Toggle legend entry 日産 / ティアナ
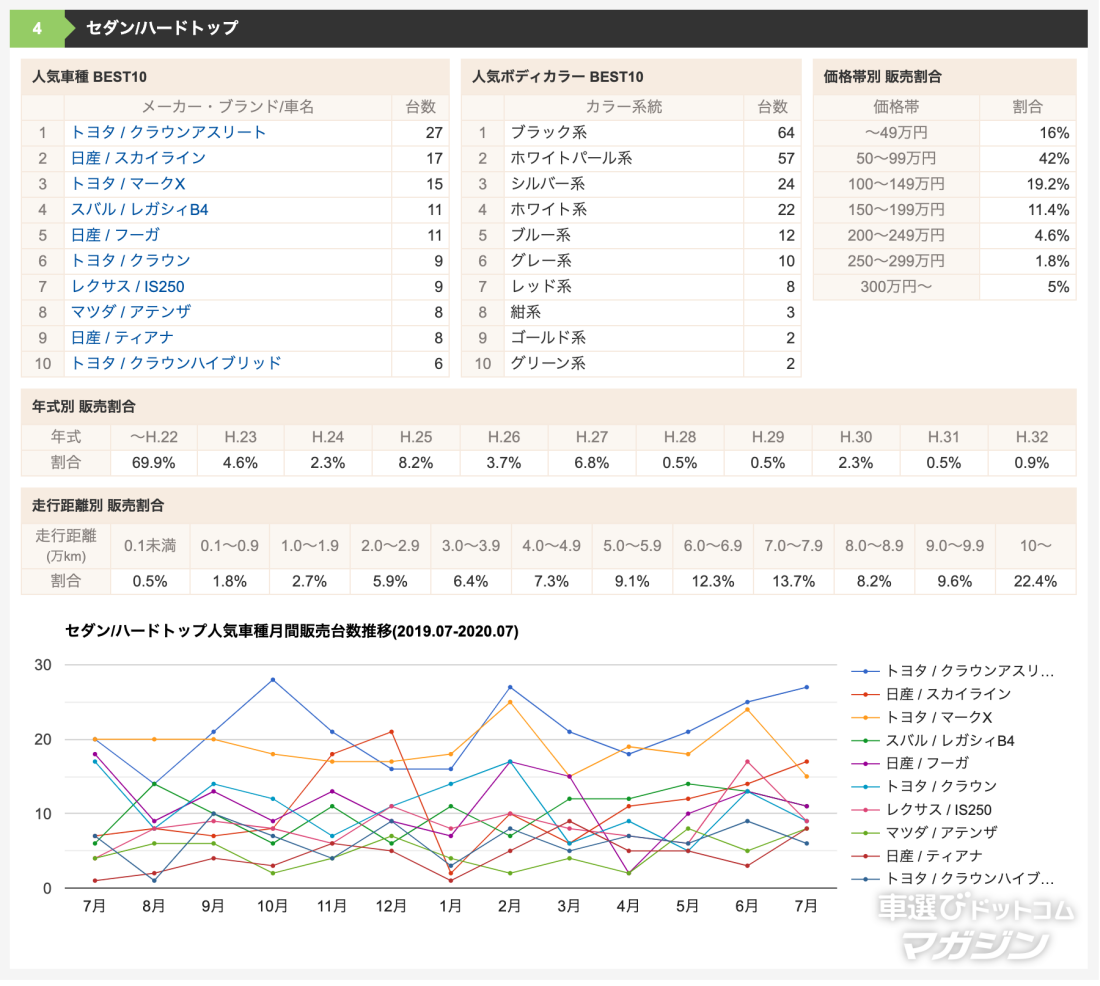The height and width of the screenshot is (986, 1100). (917, 856)
